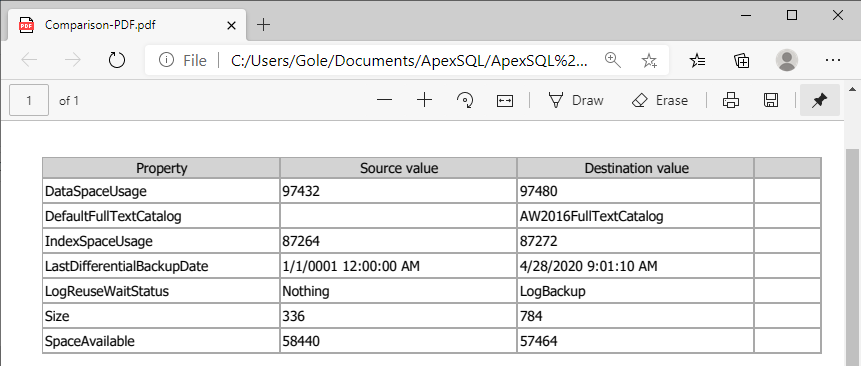
Task: Refresh the current page
Action: point(117,60)
